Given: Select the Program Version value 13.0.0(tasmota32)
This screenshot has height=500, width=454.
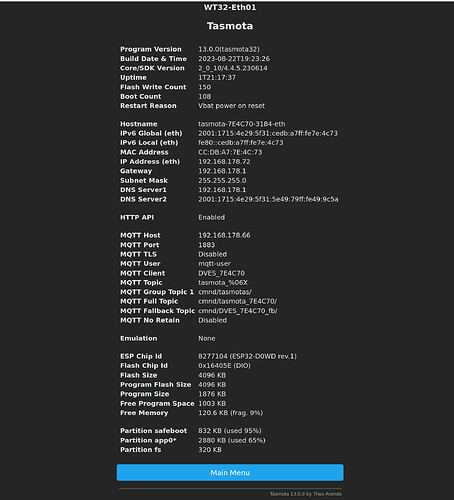Looking at the screenshot, I should [x=229, y=49].
